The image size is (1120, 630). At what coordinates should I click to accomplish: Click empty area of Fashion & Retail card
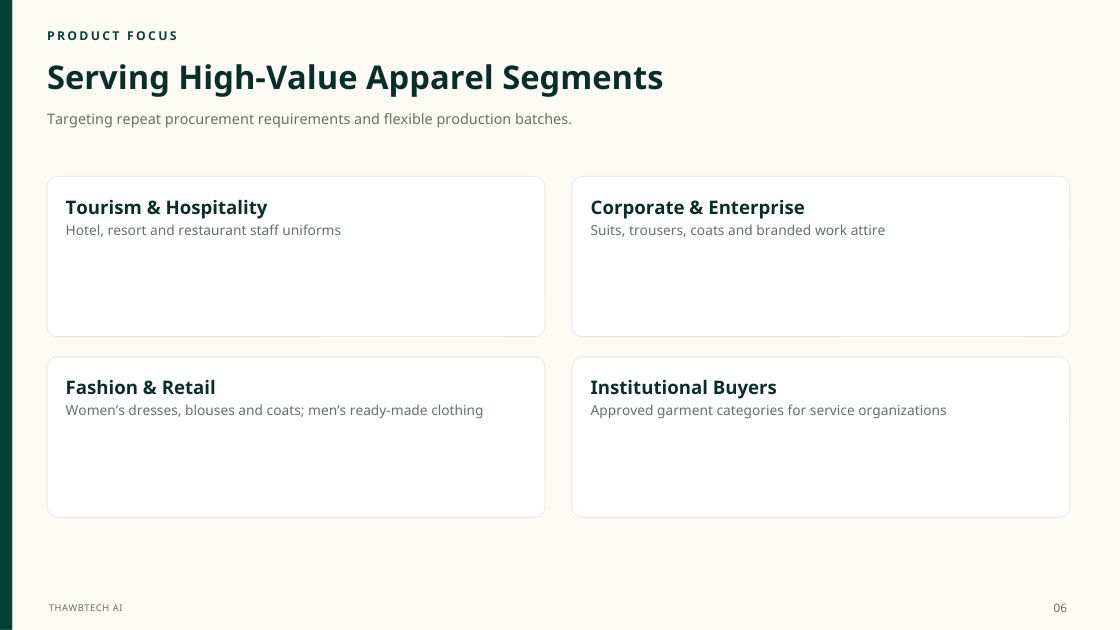[296, 468]
